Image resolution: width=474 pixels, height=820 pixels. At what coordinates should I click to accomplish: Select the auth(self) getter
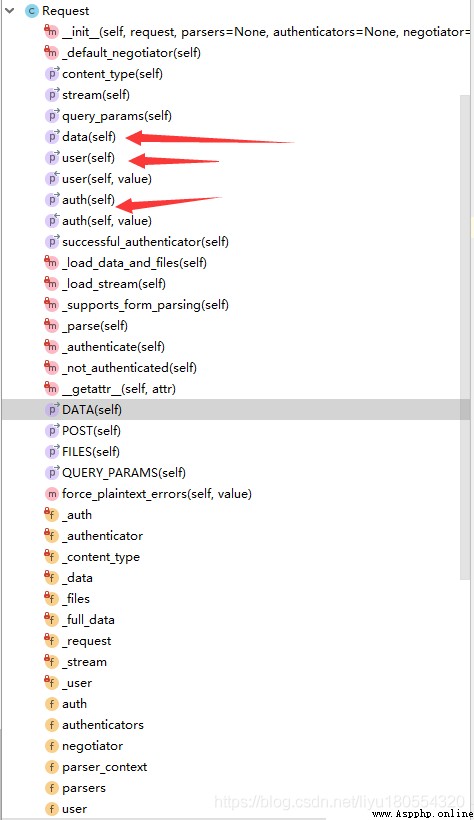pos(88,200)
